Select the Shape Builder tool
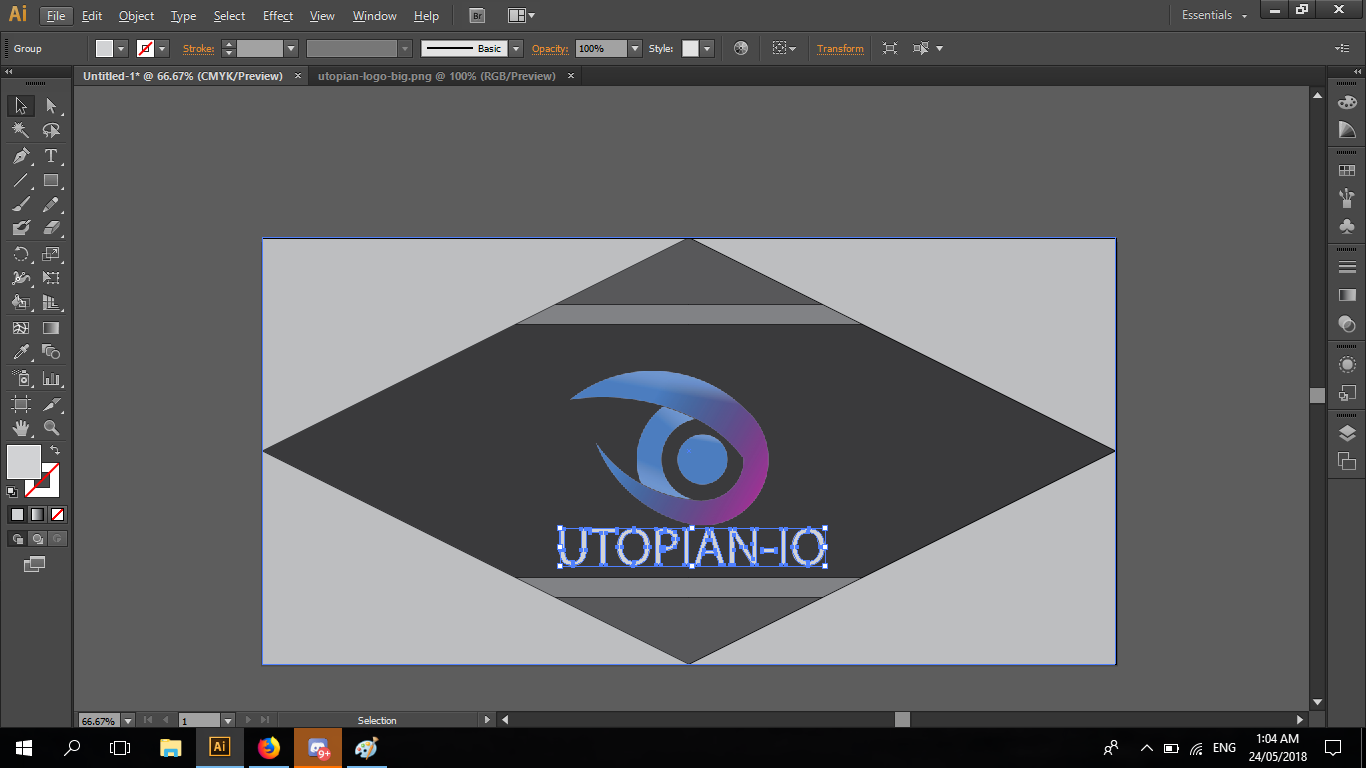 [x=20, y=303]
